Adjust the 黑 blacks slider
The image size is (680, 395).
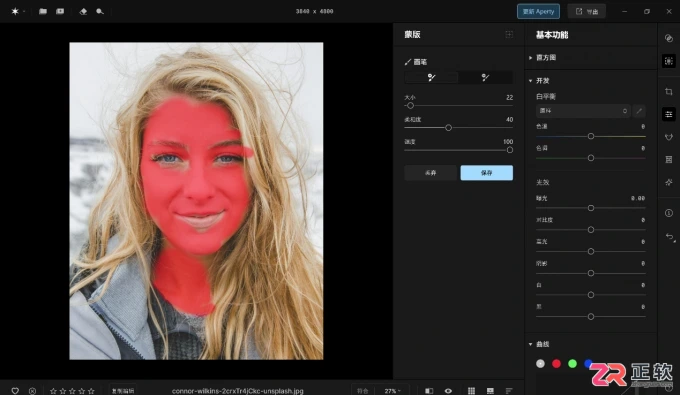coord(591,317)
